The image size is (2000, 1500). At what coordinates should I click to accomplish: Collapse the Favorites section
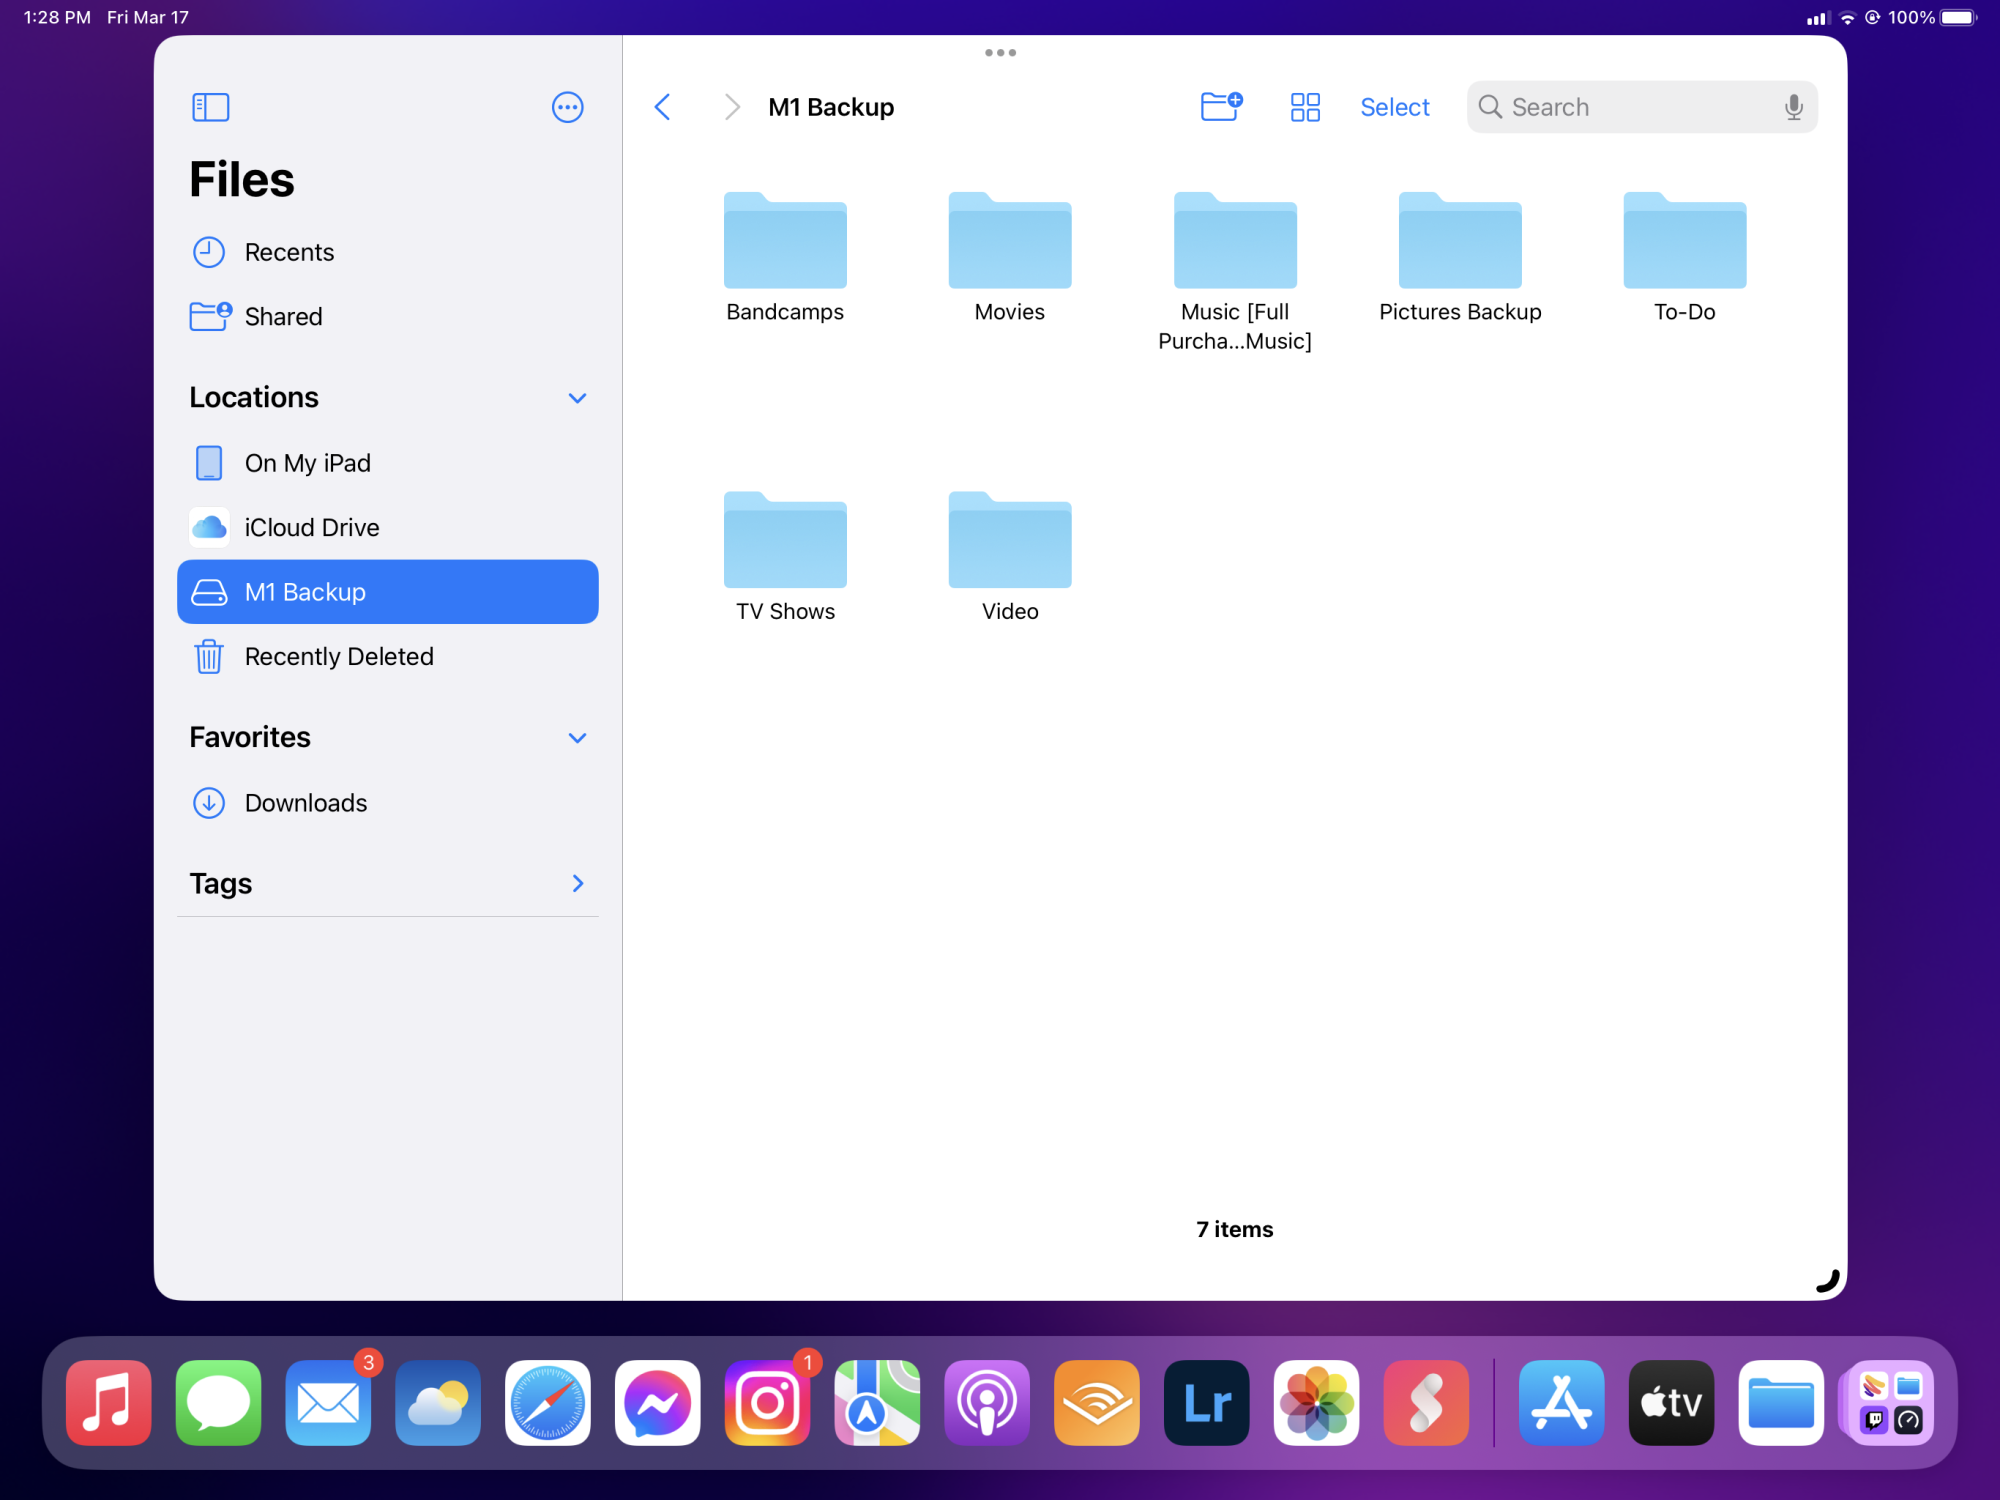pos(580,737)
